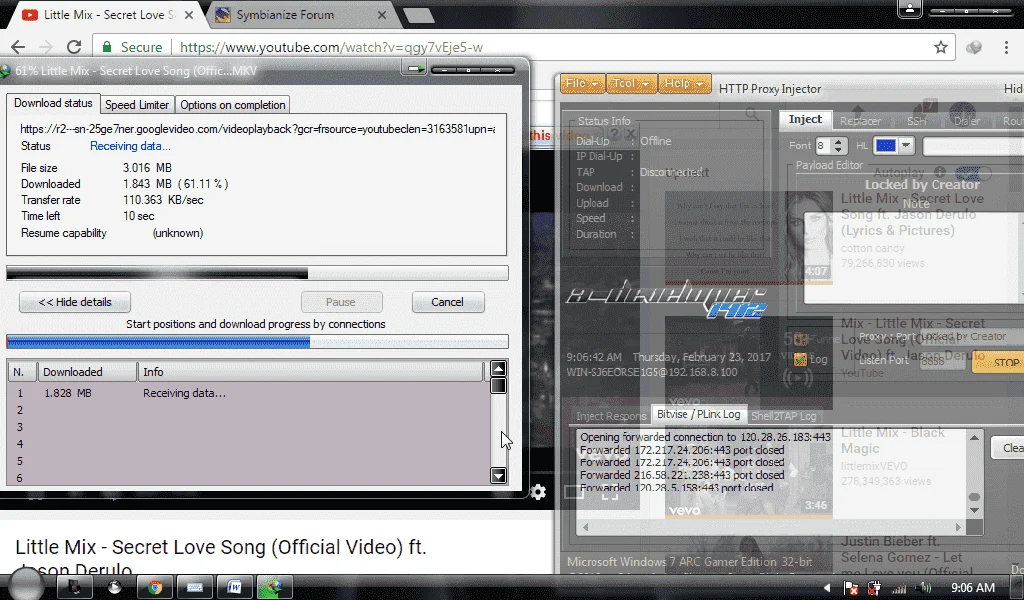Viewport: 1024px width, 600px height.
Task: Open the Inject Respons log tab
Action: pyautogui.click(x=611, y=416)
